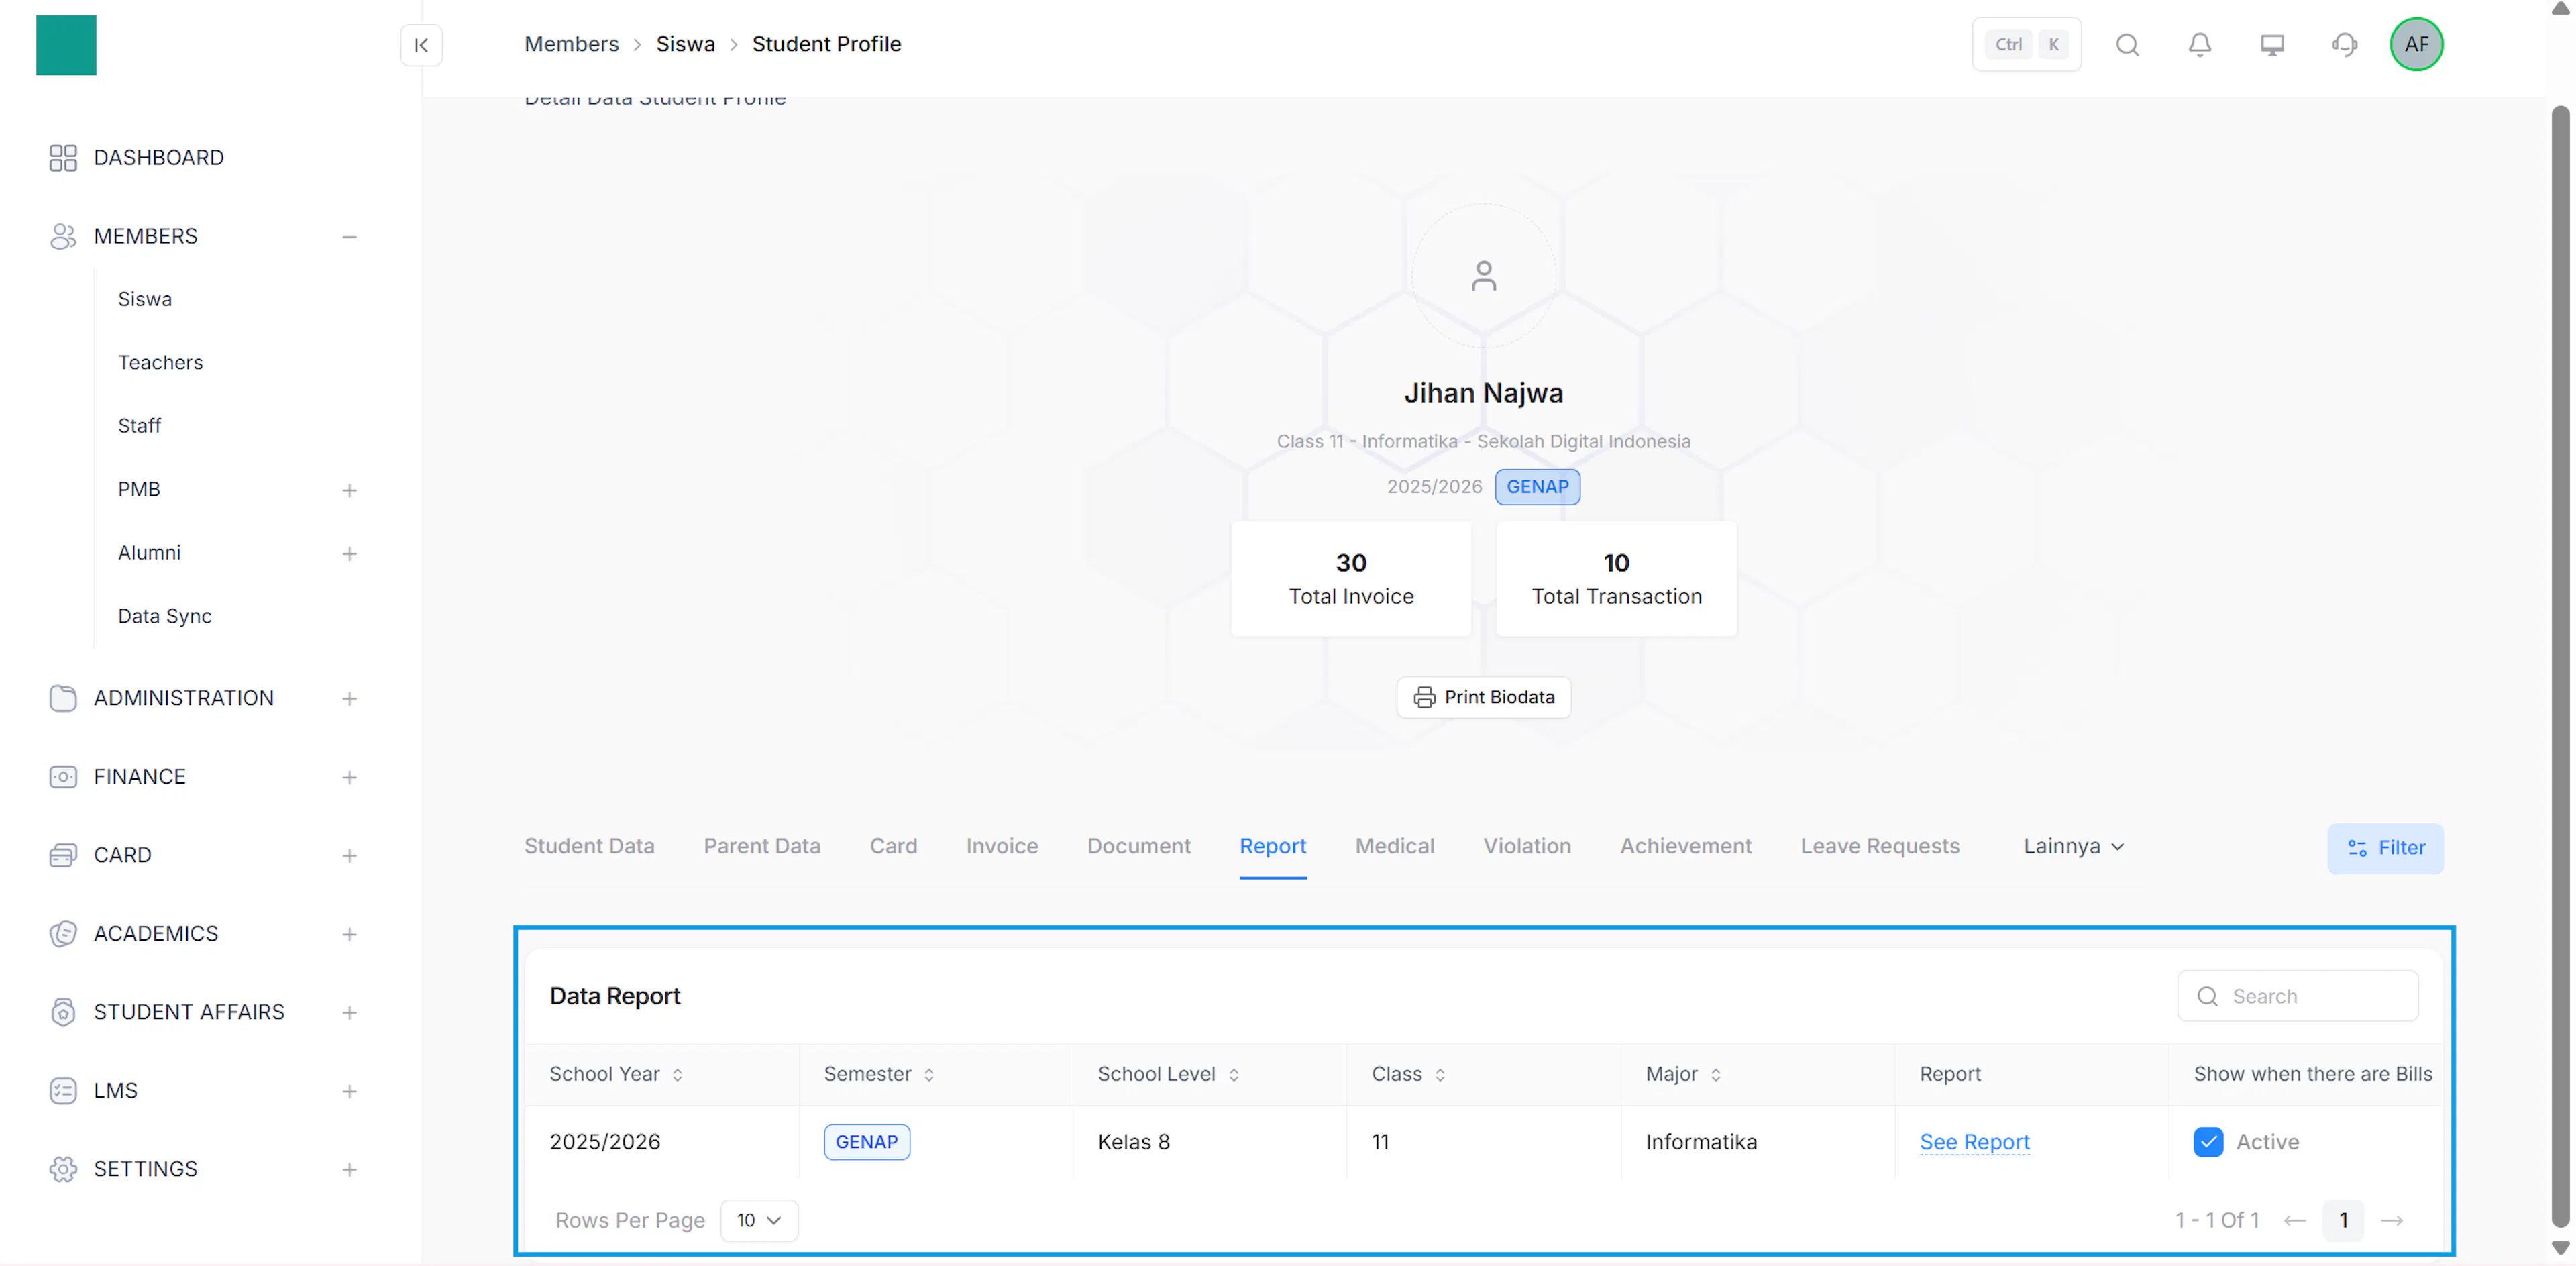The image size is (2576, 1266).
Task: Sort by Semester column
Action: 929,1075
